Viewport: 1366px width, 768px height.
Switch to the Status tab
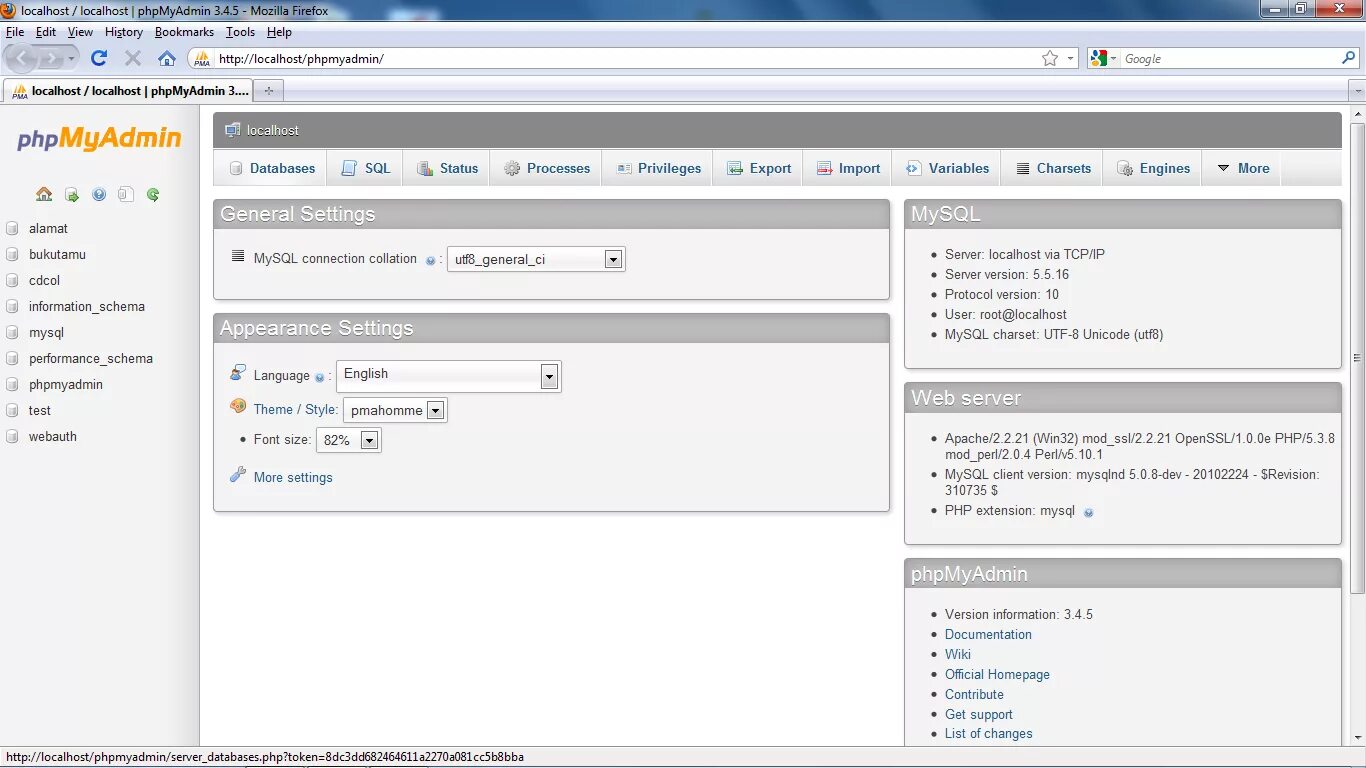pos(447,168)
